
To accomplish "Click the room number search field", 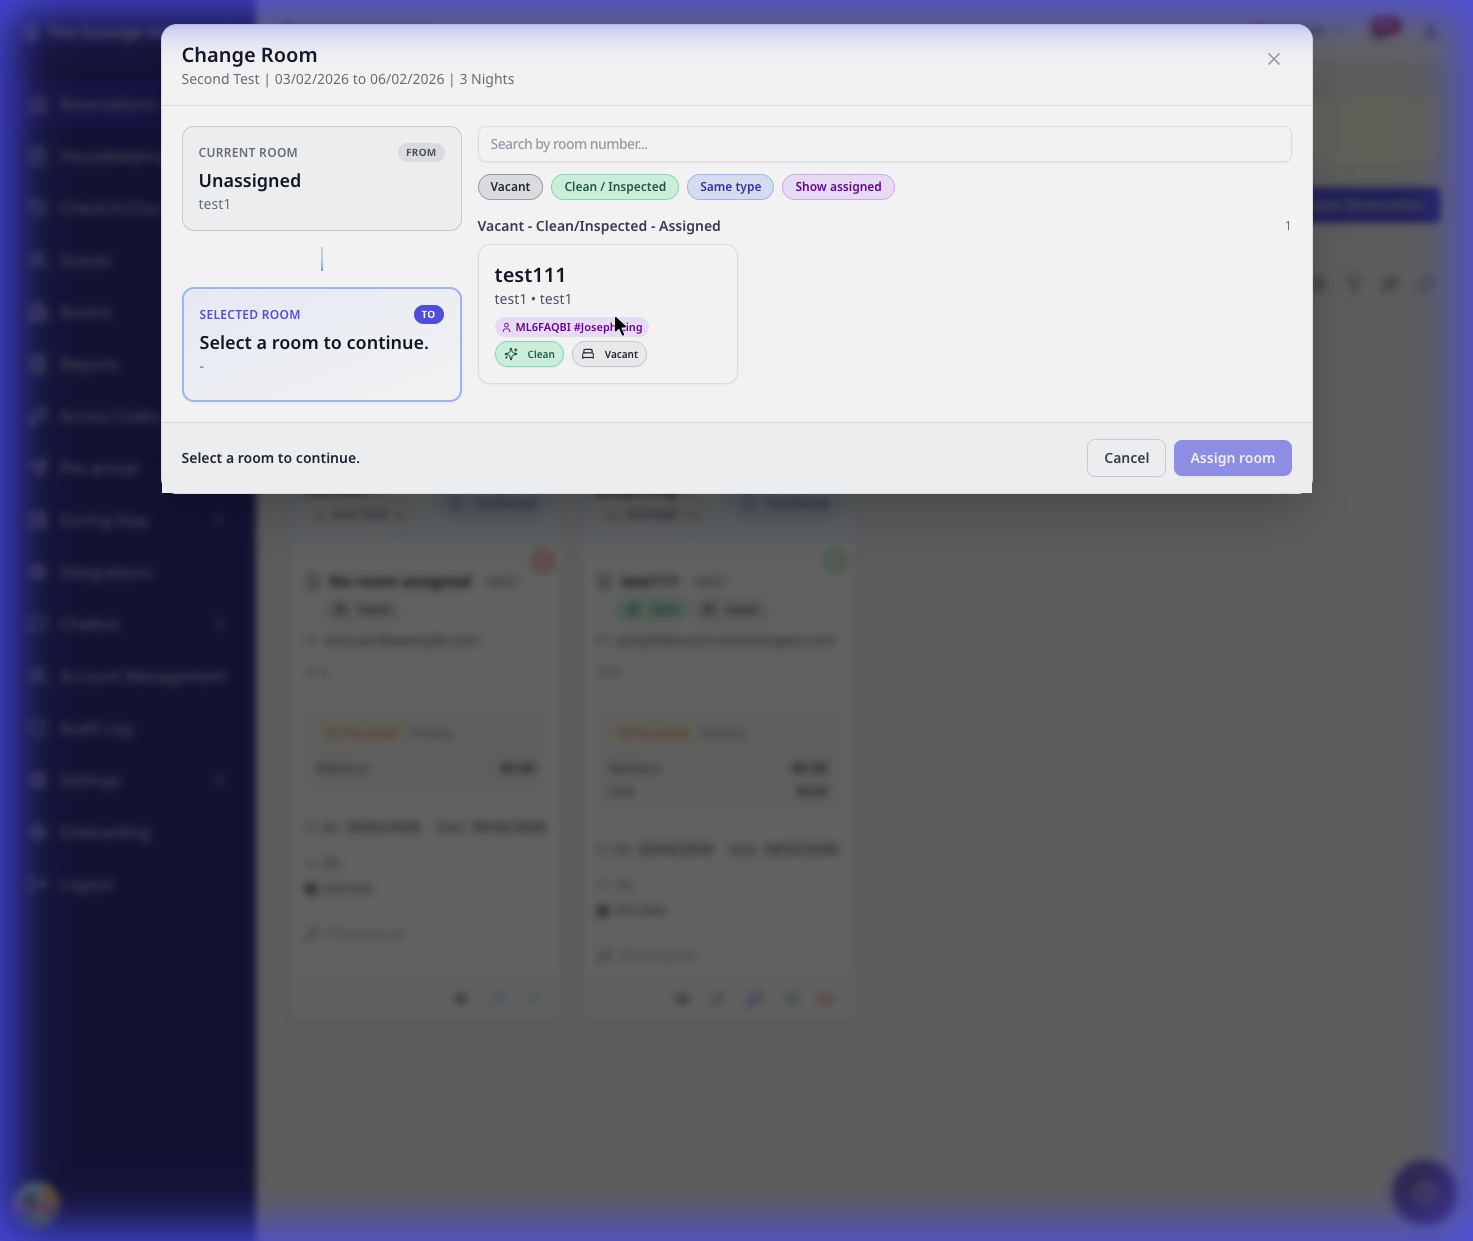I will [x=884, y=143].
